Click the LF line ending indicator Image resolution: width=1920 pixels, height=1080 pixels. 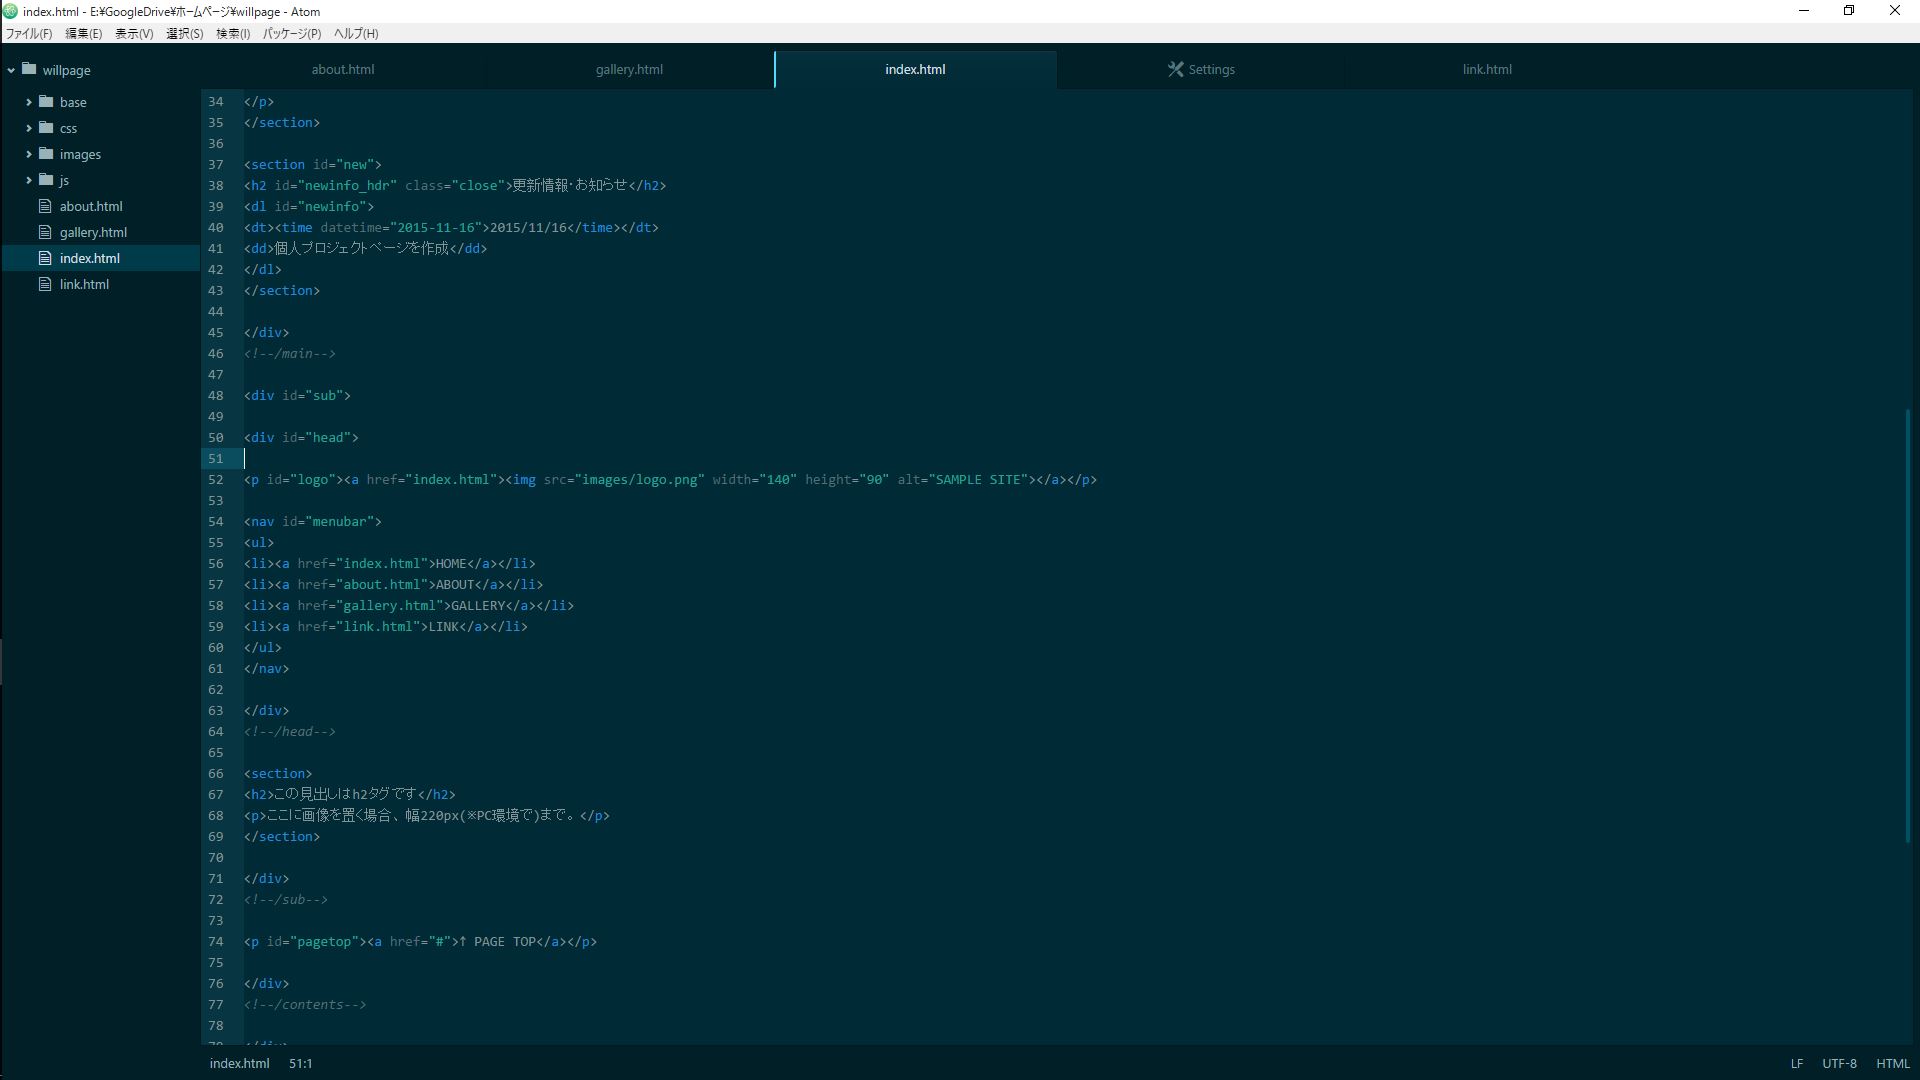click(x=1795, y=1063)
